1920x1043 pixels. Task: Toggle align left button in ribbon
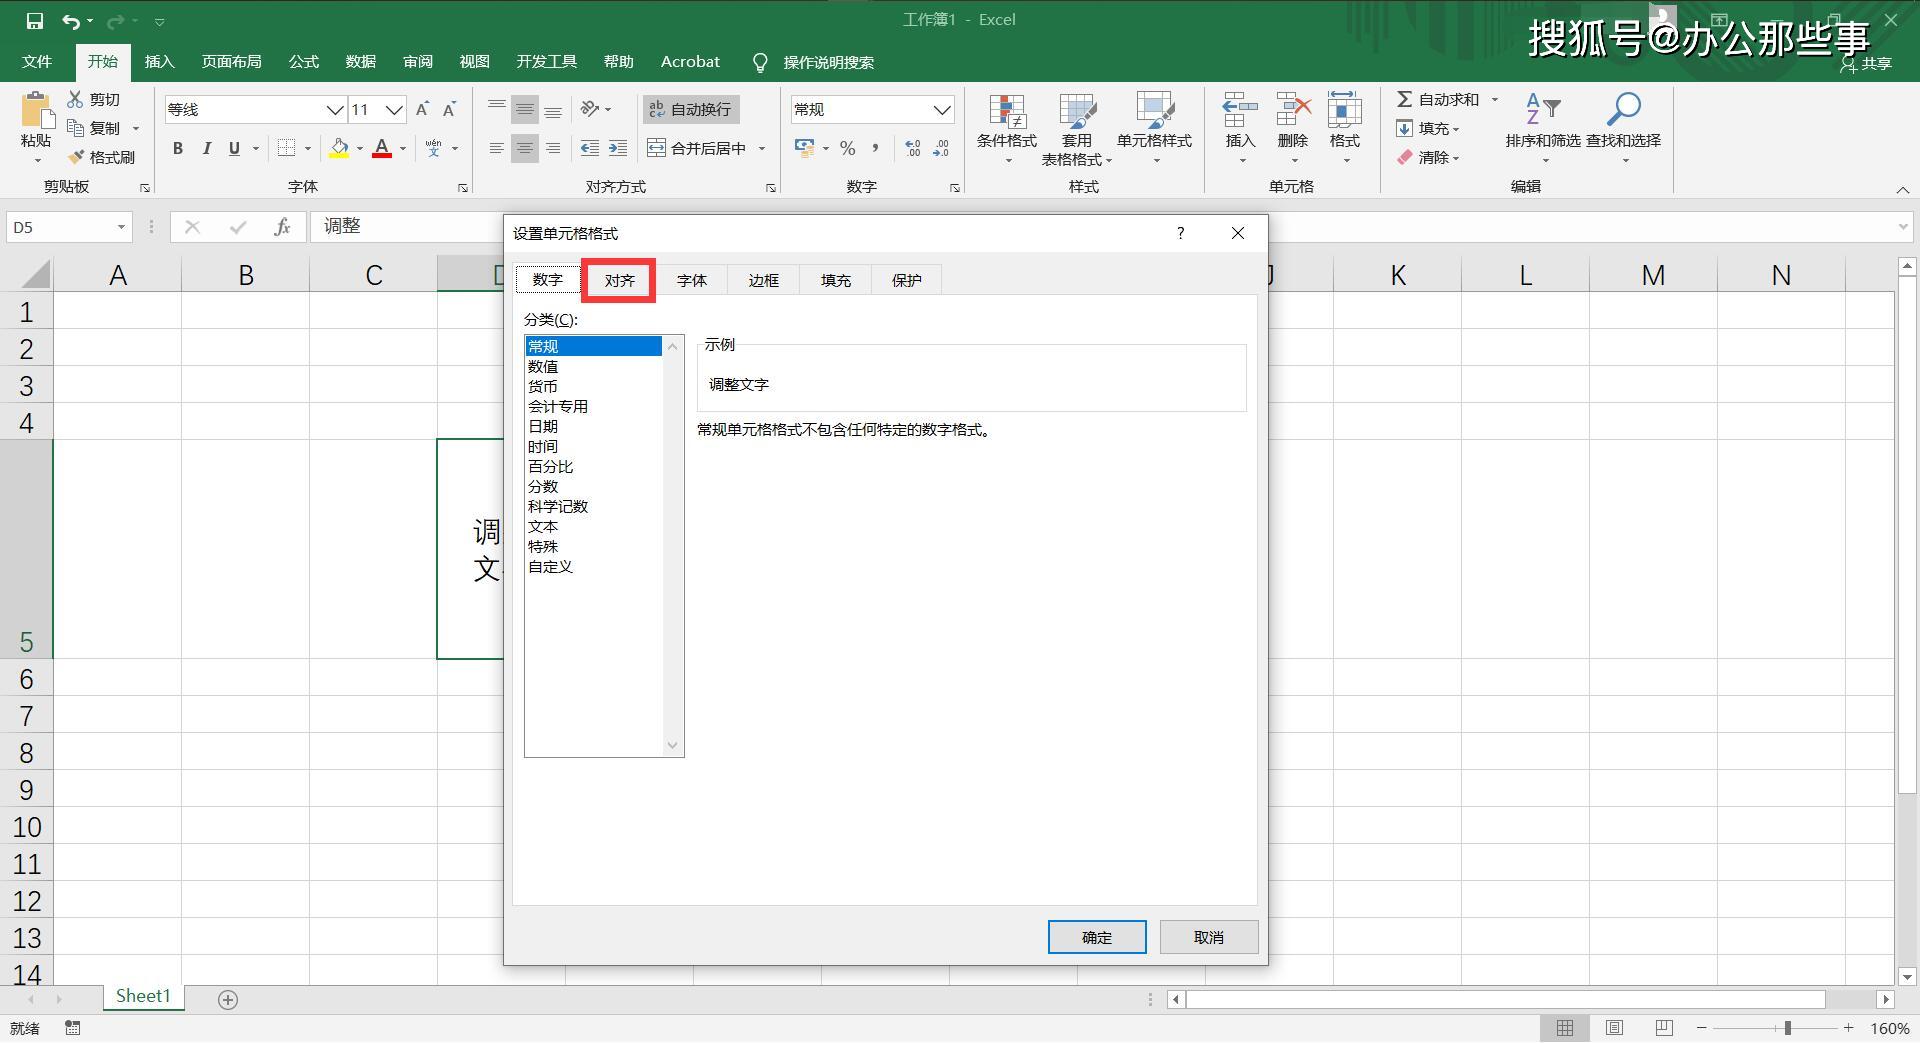pyautogui.click(x=497, y=148)
